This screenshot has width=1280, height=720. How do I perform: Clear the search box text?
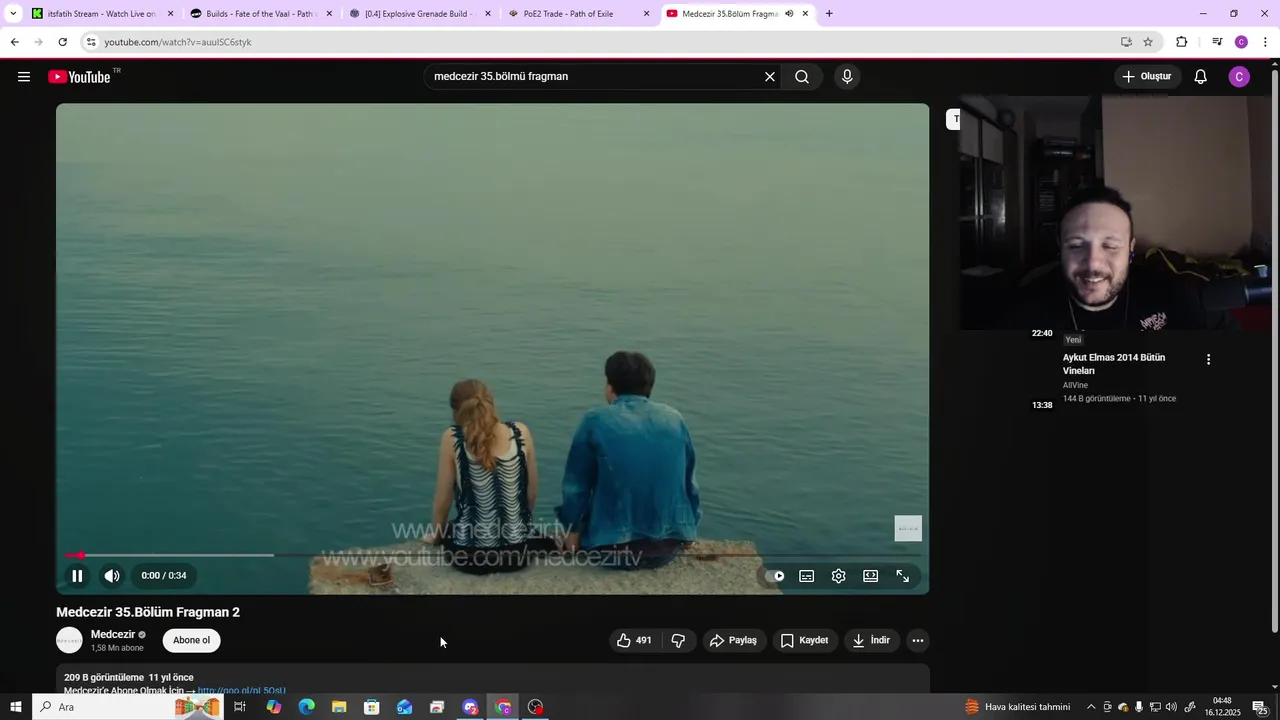(x=770, y=77)
